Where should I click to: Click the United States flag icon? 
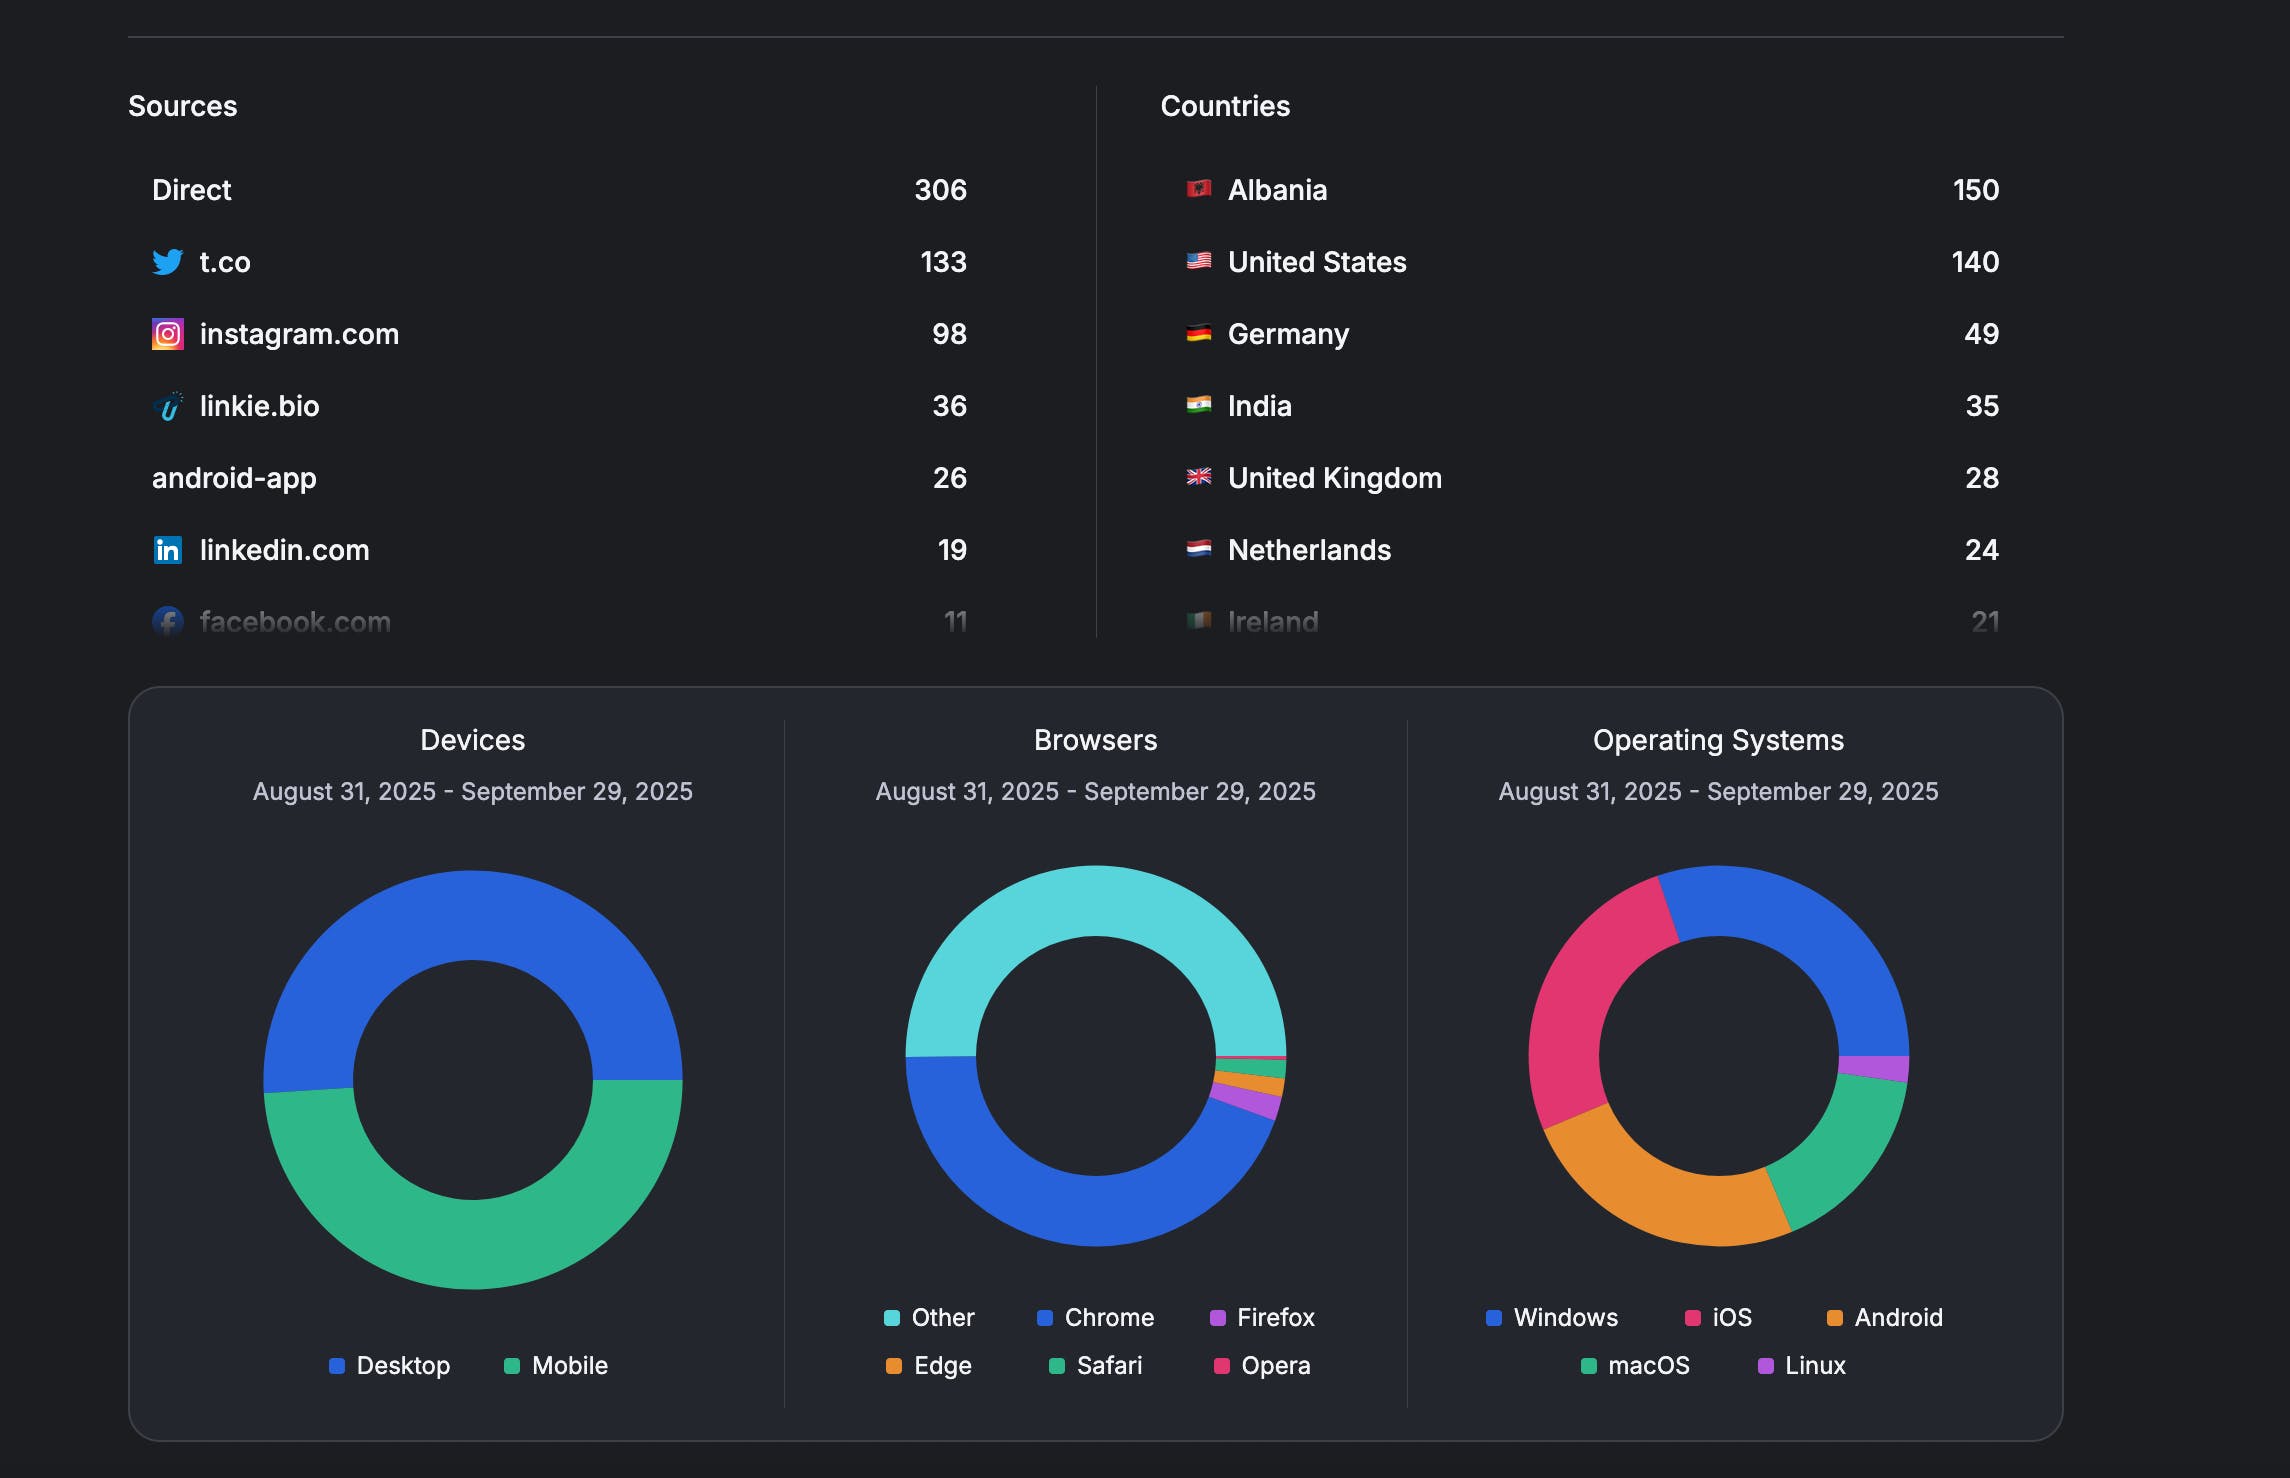click(1198, 261)
